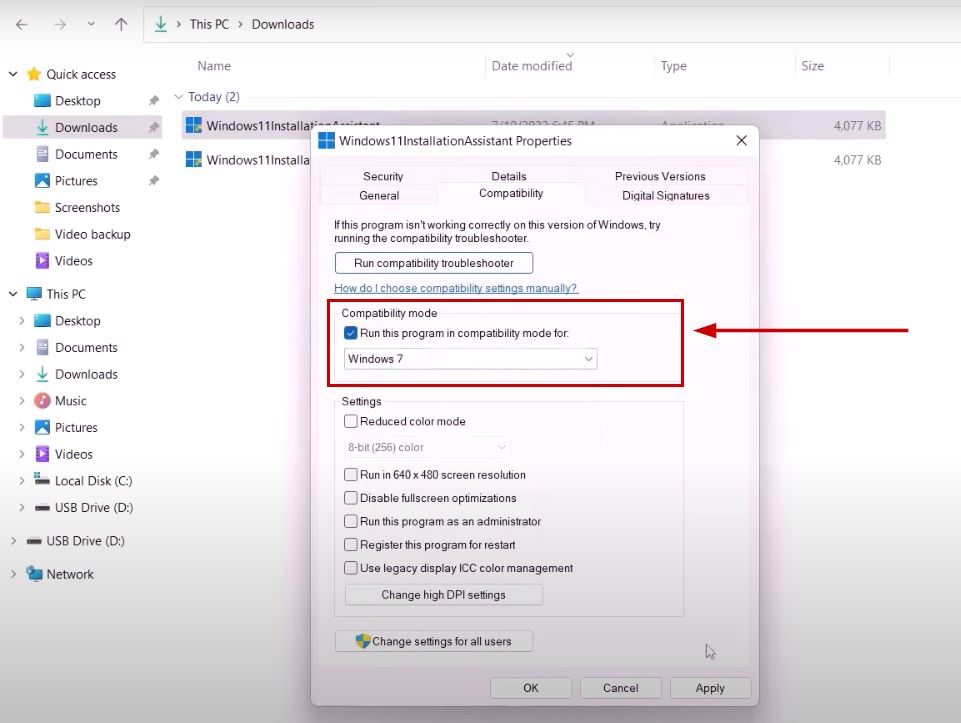Open the Screenshots folder icon
Image resolution: width=961 pixels, height=723 pixels.
42,207
